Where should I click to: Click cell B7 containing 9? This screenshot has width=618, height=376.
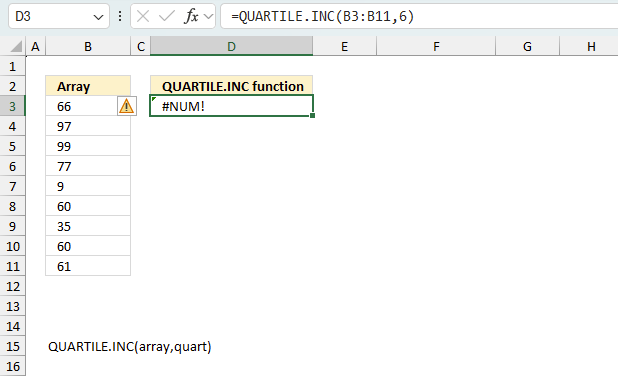88,186
